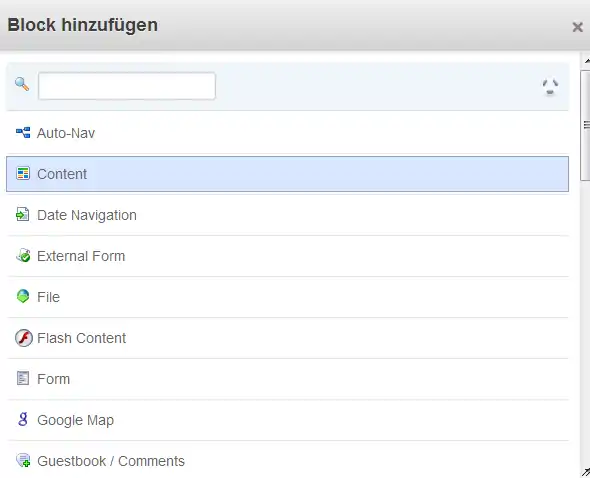Click the Date Navigation page icon

[23, 215]
